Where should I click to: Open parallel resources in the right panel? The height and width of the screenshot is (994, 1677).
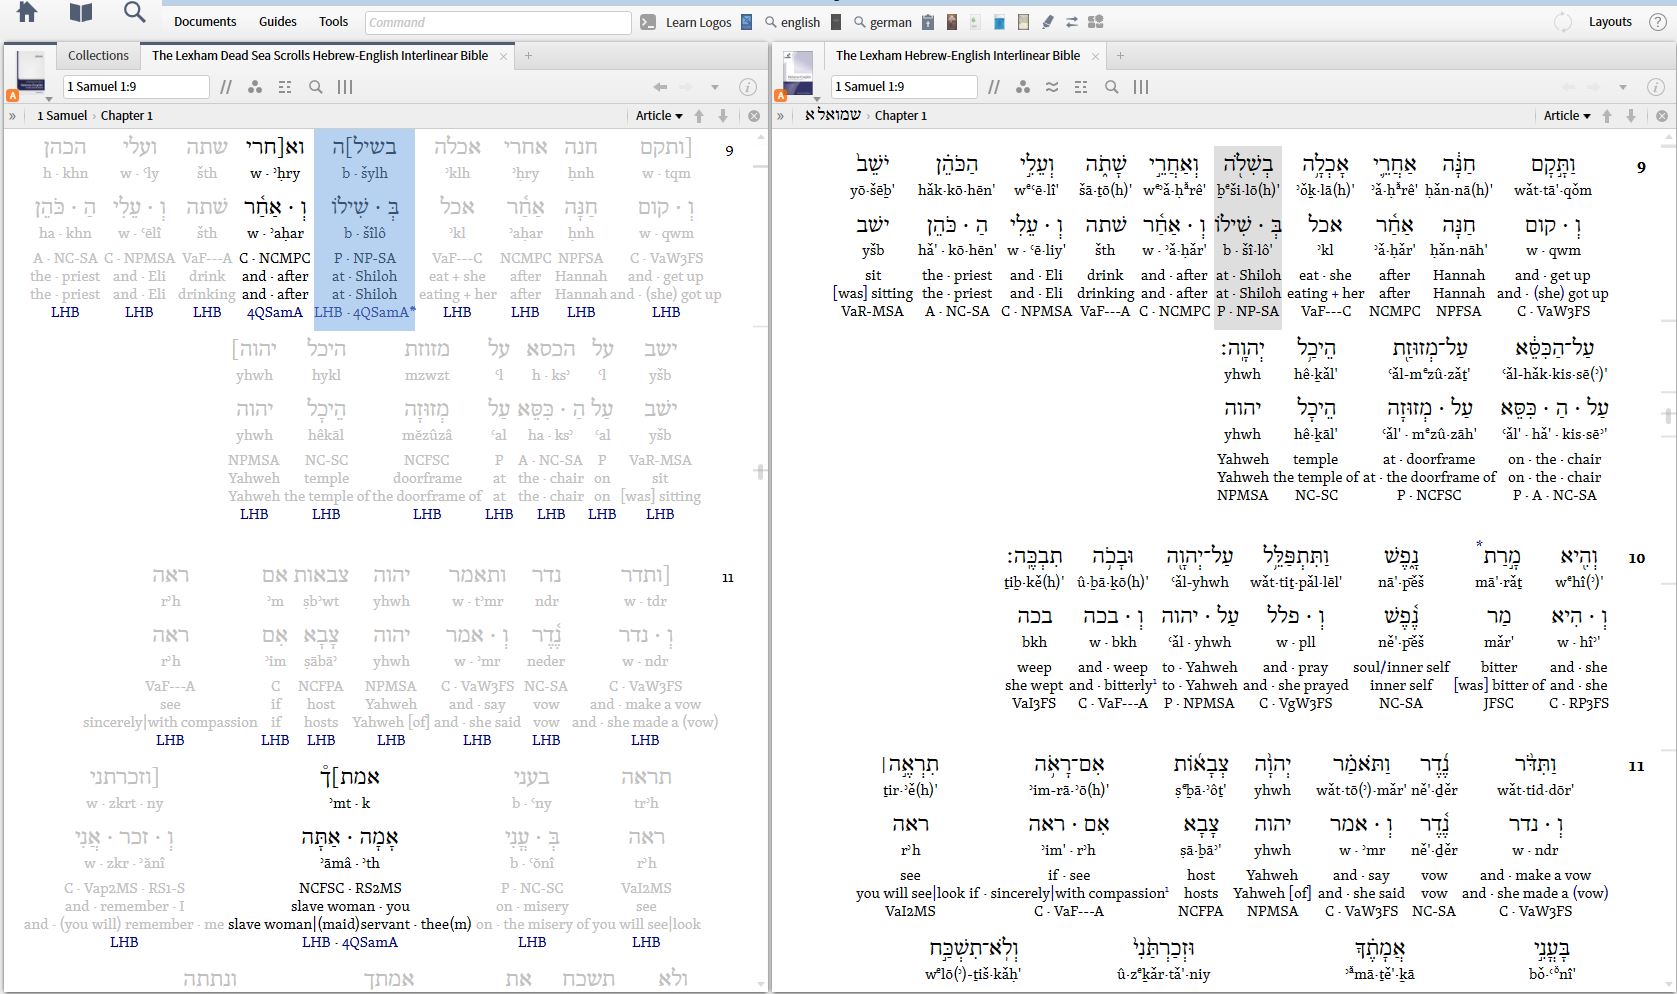[x=994, y=87]
